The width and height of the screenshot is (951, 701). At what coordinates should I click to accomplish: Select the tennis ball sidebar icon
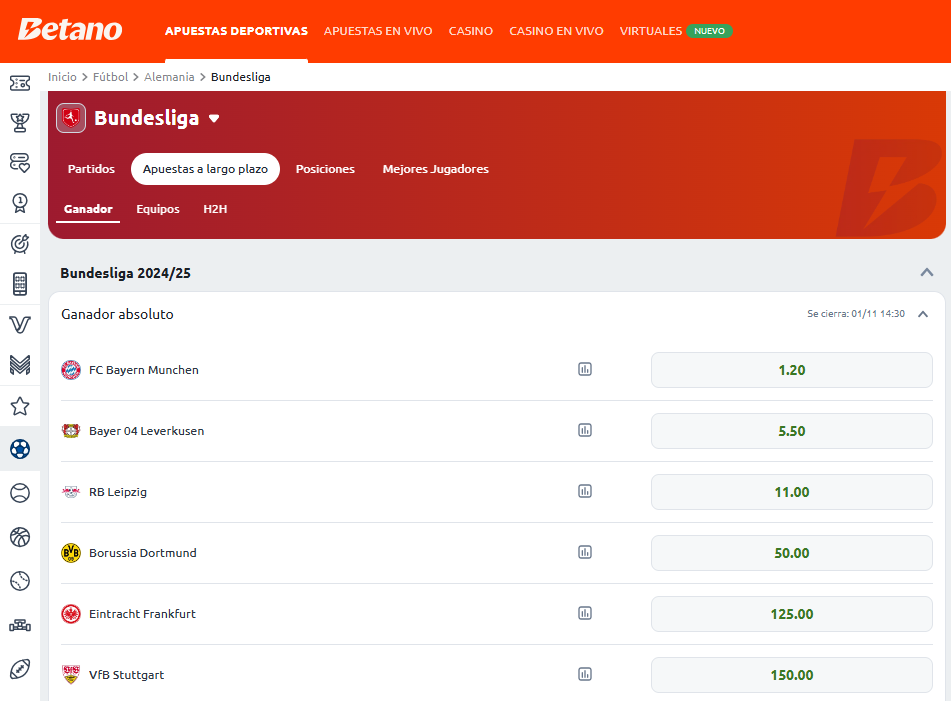click(x=20, y=493)
